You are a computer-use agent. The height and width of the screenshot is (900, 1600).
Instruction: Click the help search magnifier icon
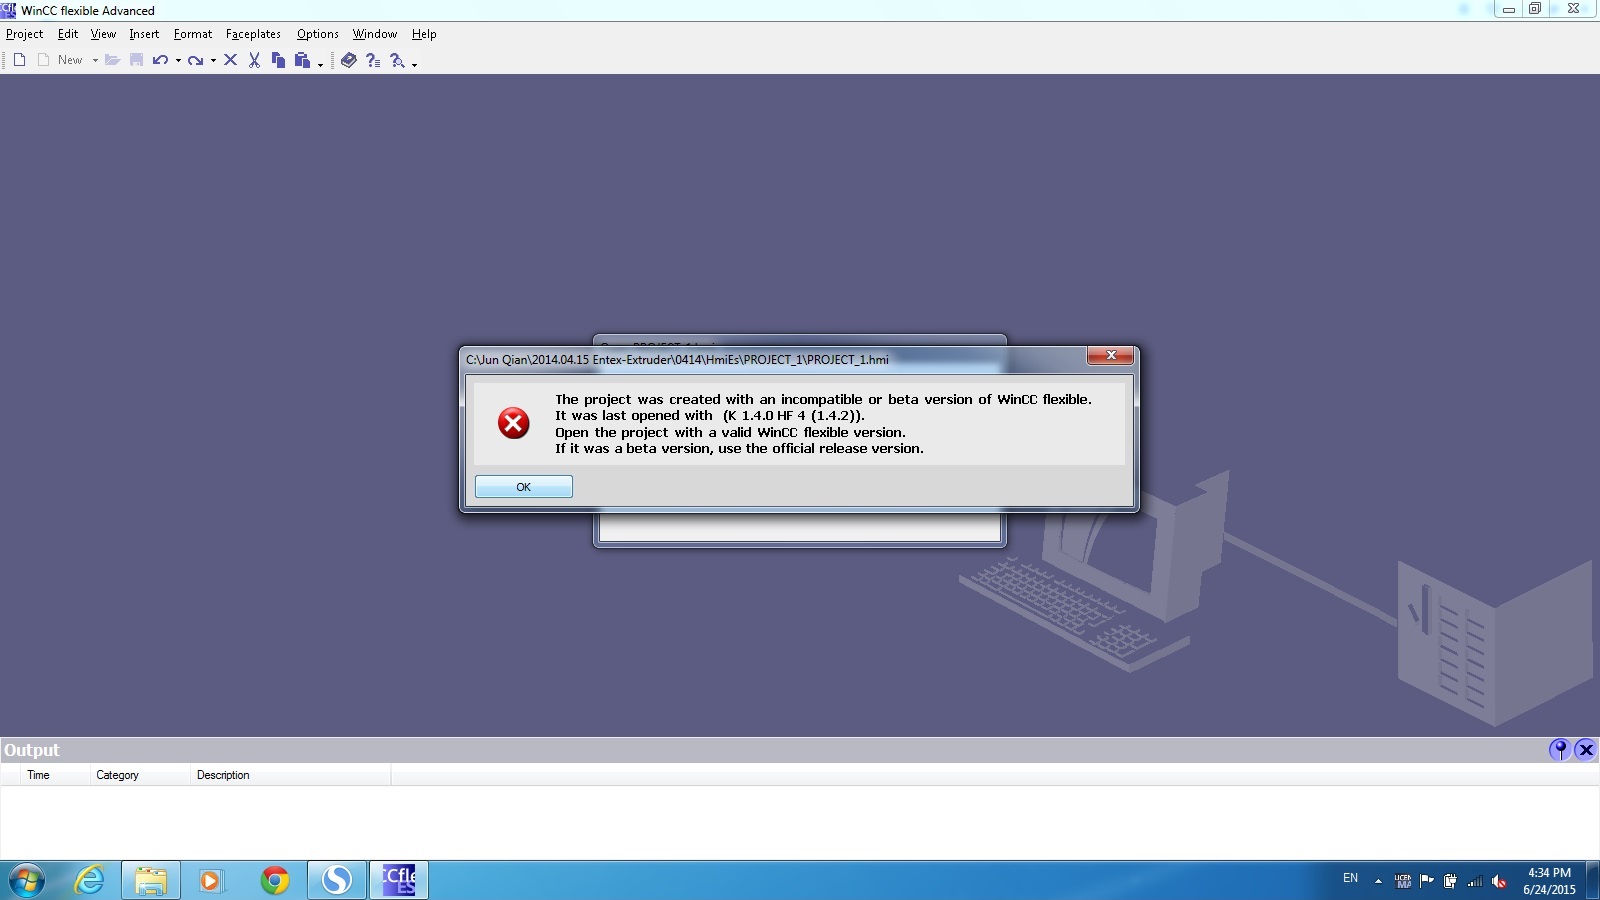[397, 60]
